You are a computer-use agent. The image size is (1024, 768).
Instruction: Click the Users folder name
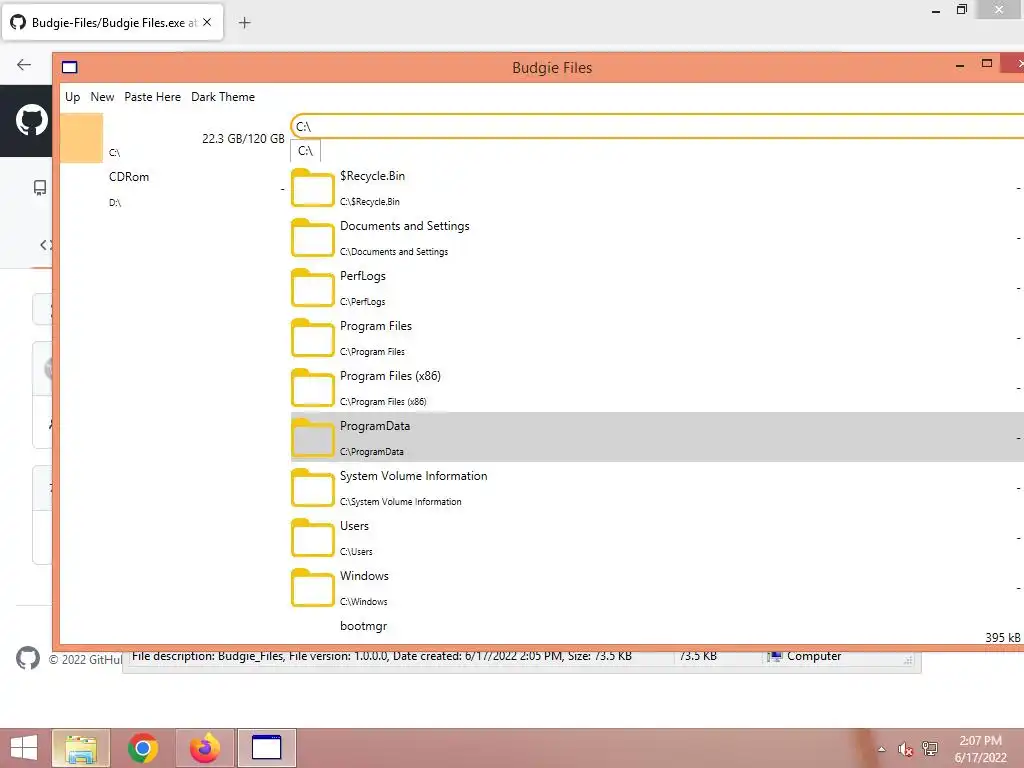355,526
